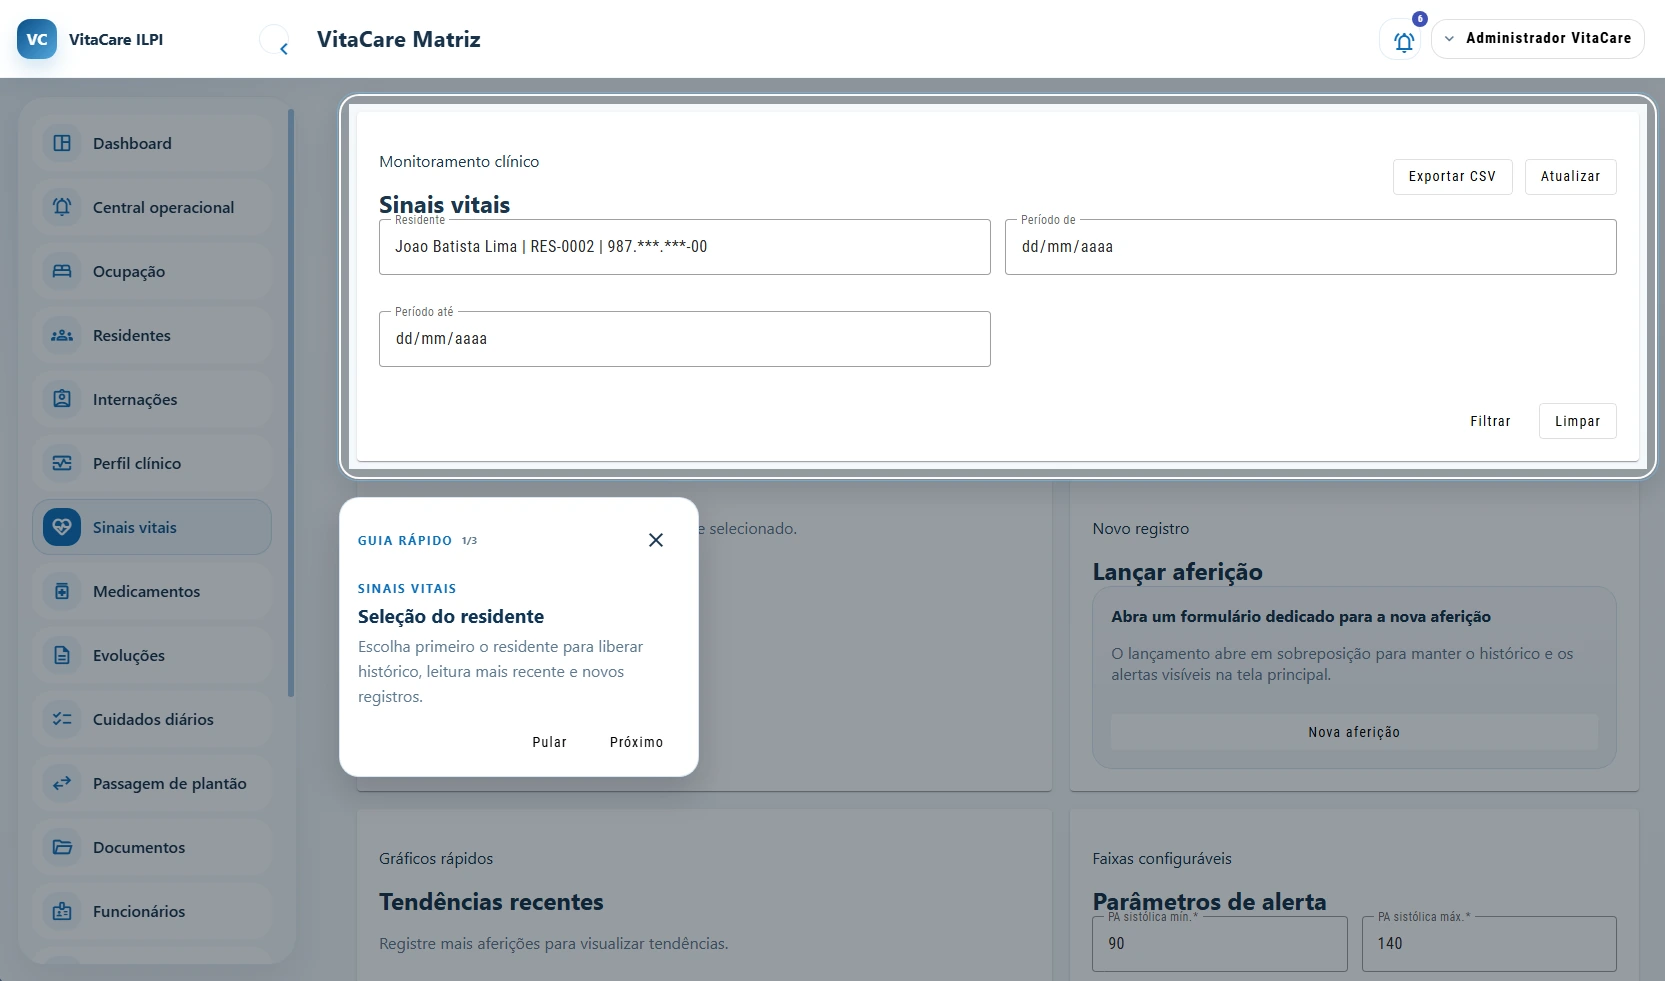Open Dashboard from the sidebar icon
Viewport: 1665px width, 981px height.
62,143
